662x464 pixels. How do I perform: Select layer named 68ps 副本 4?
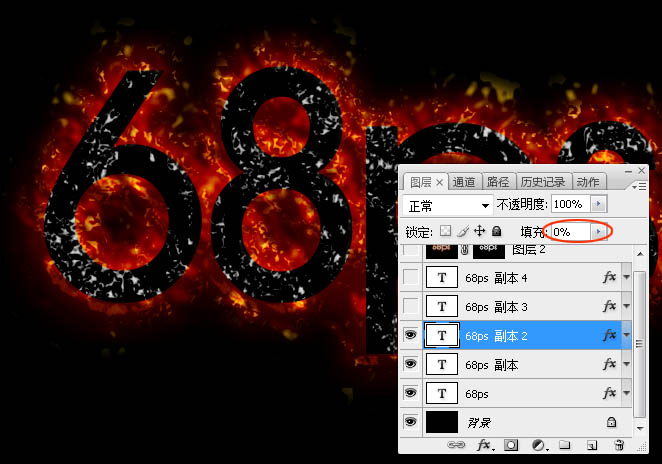click(496, 278)
